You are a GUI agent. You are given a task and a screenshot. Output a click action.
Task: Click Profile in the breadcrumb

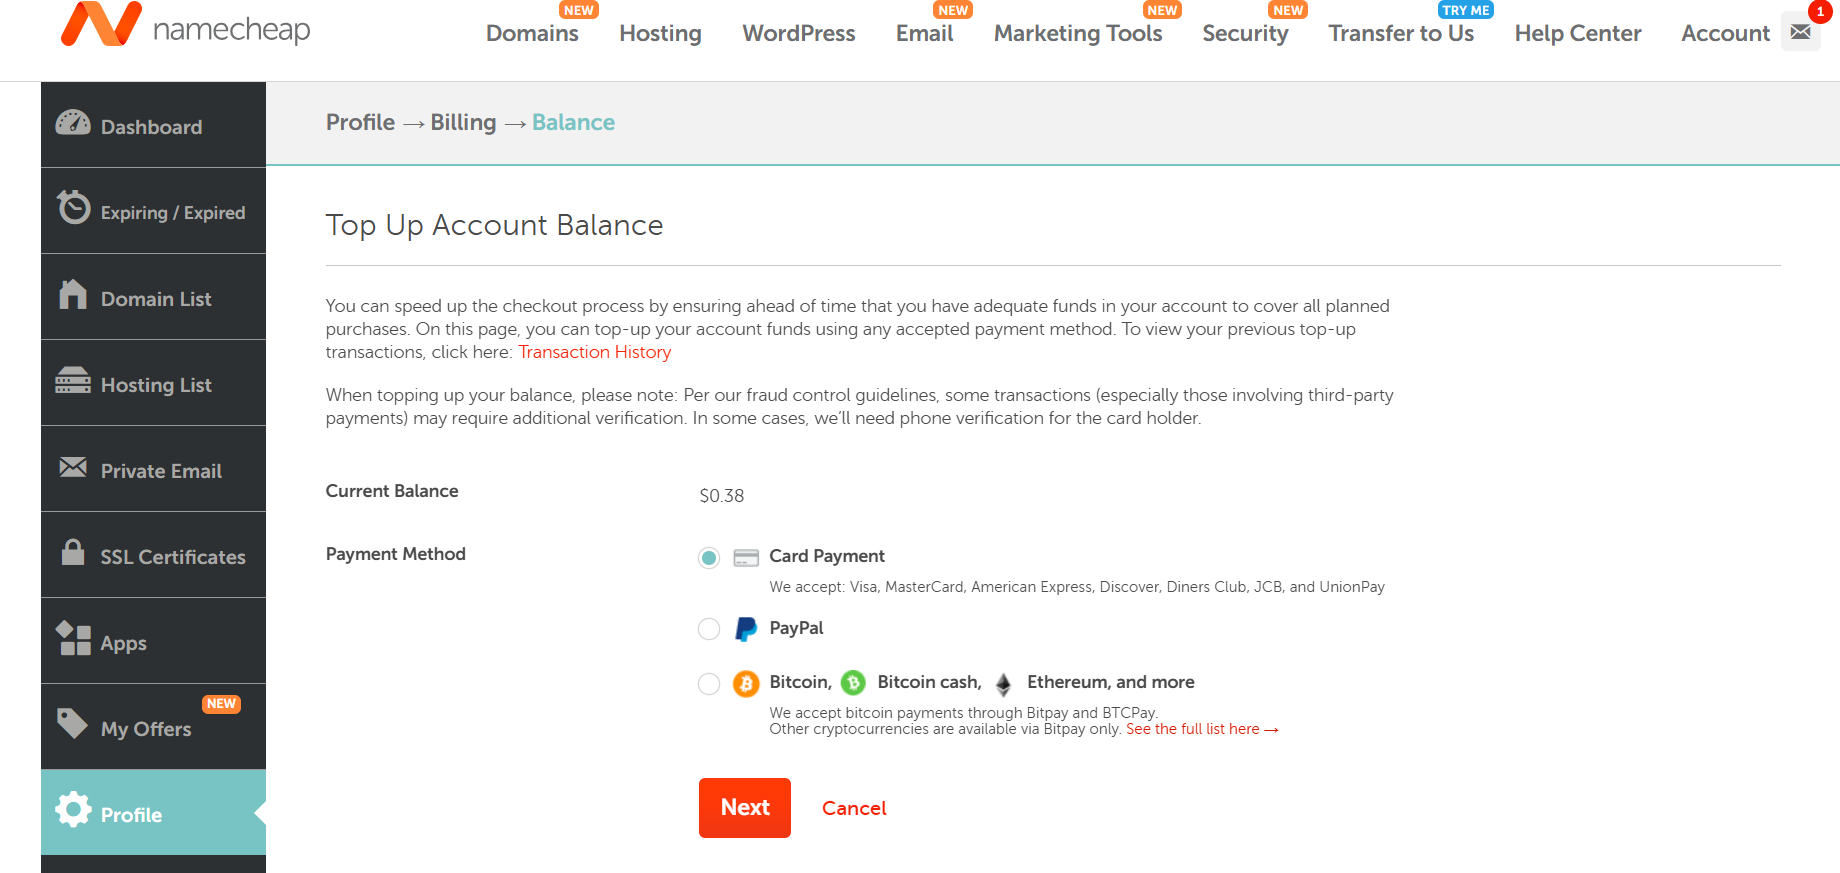[x=360, y=122]
